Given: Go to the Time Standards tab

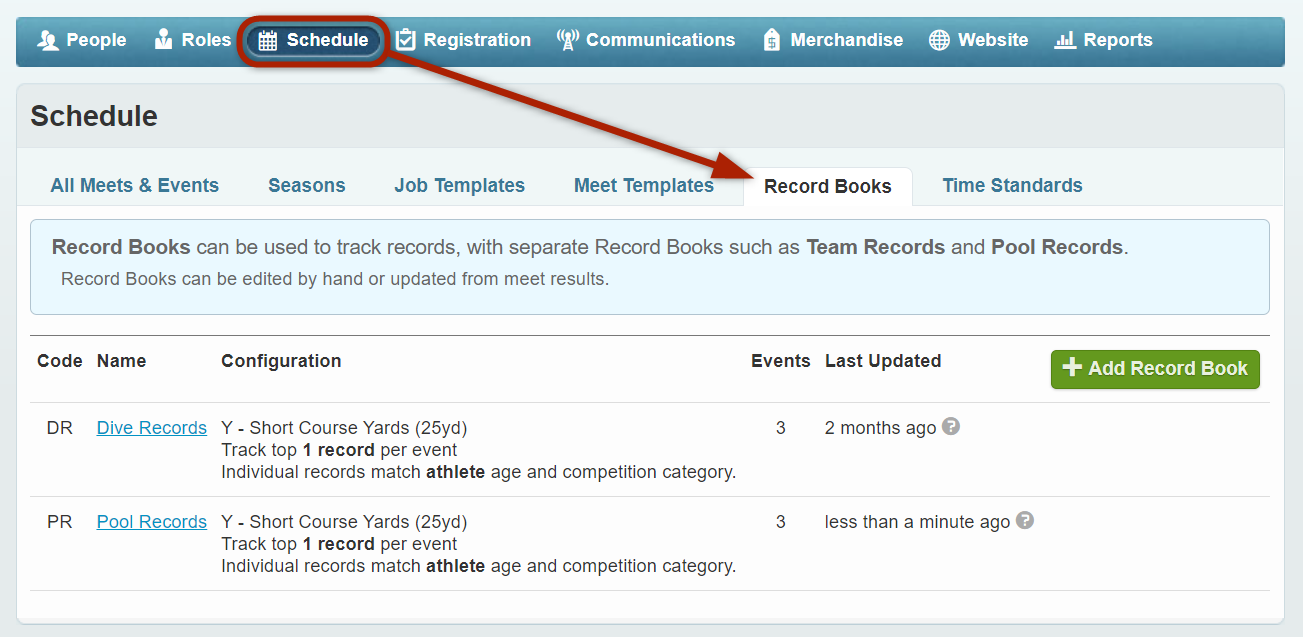Looking at the screenshot, I should point(1012,186).
